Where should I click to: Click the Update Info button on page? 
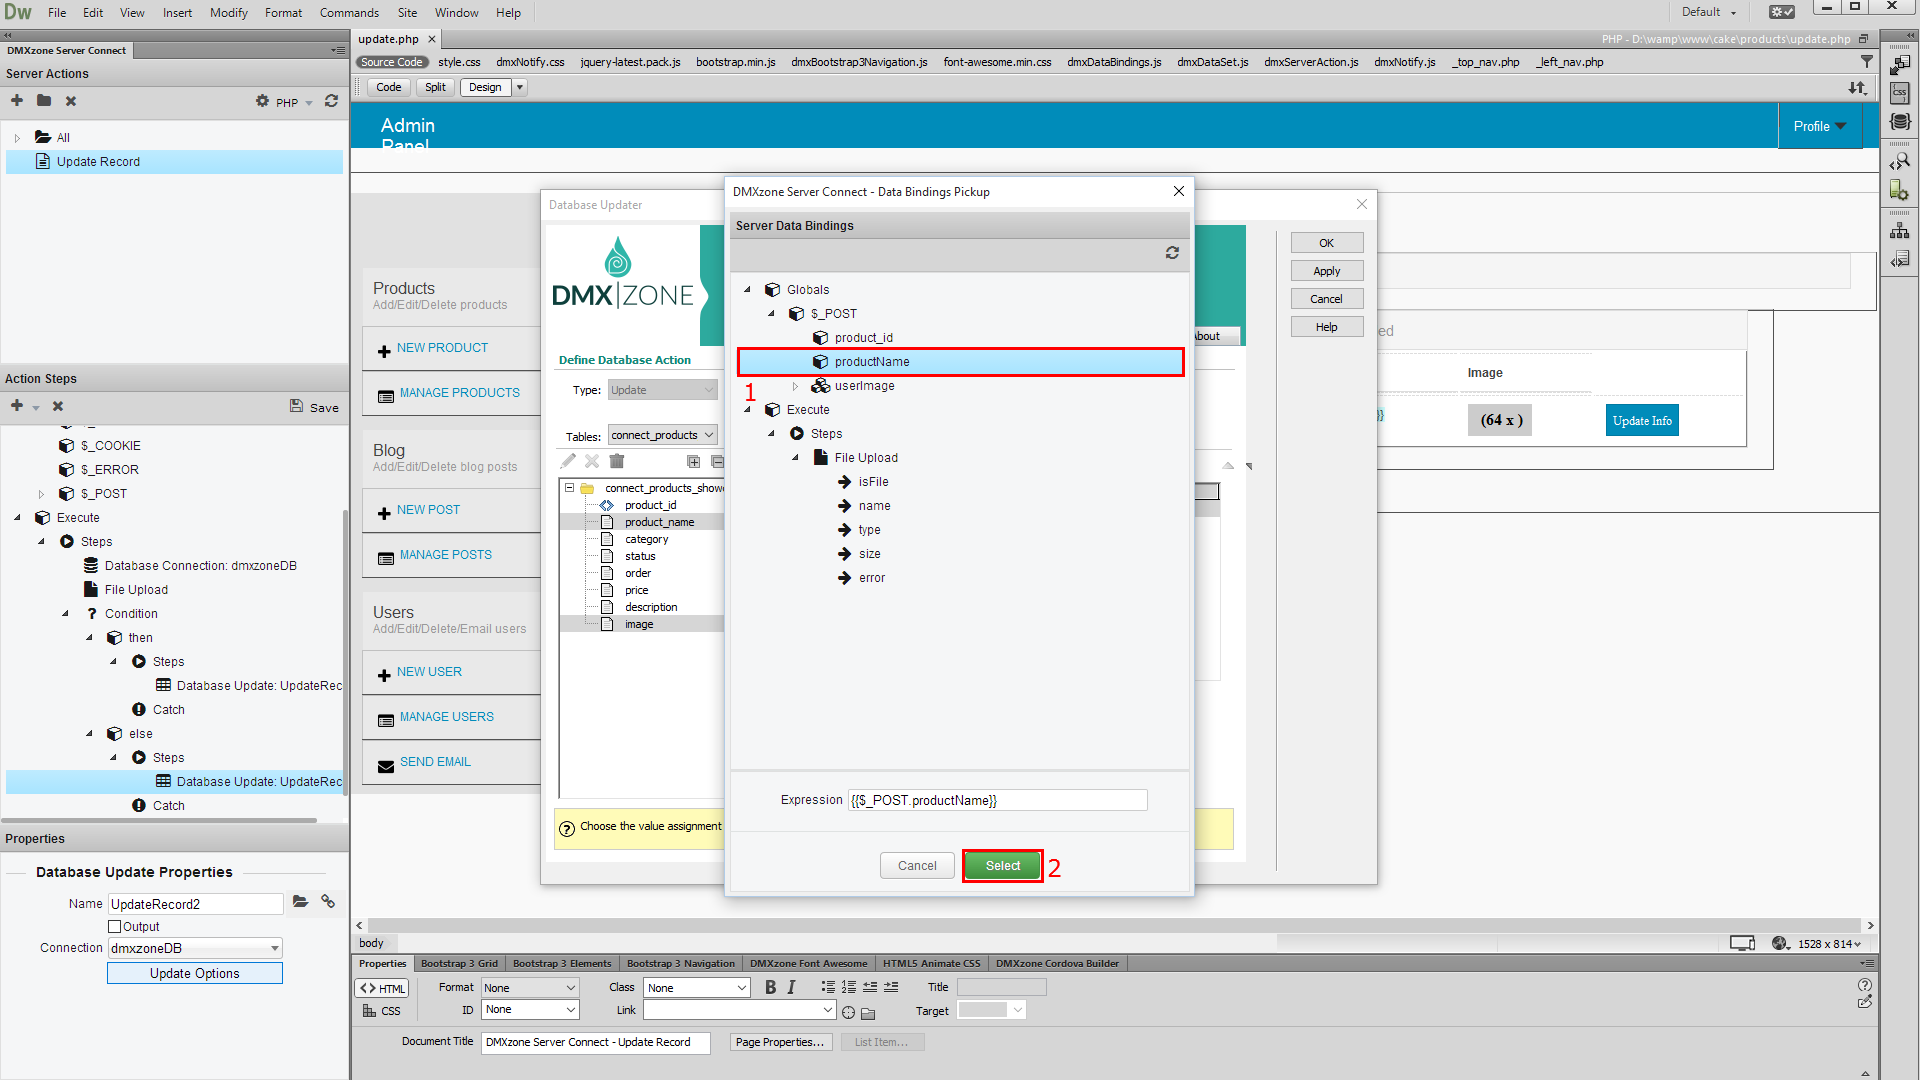[1642, 421]
